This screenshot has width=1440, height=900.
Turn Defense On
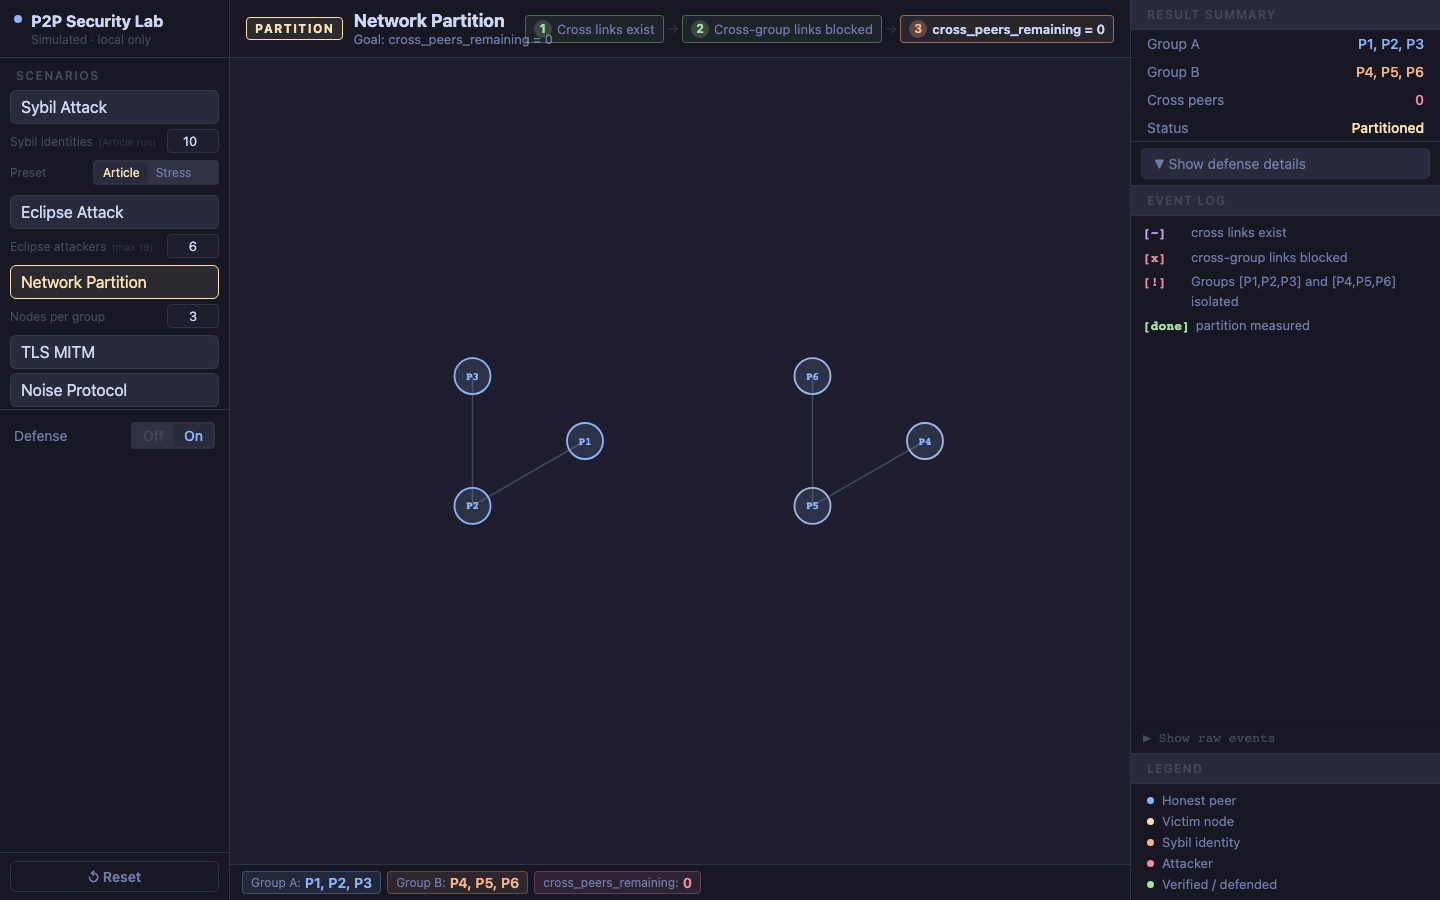[194, 436]
